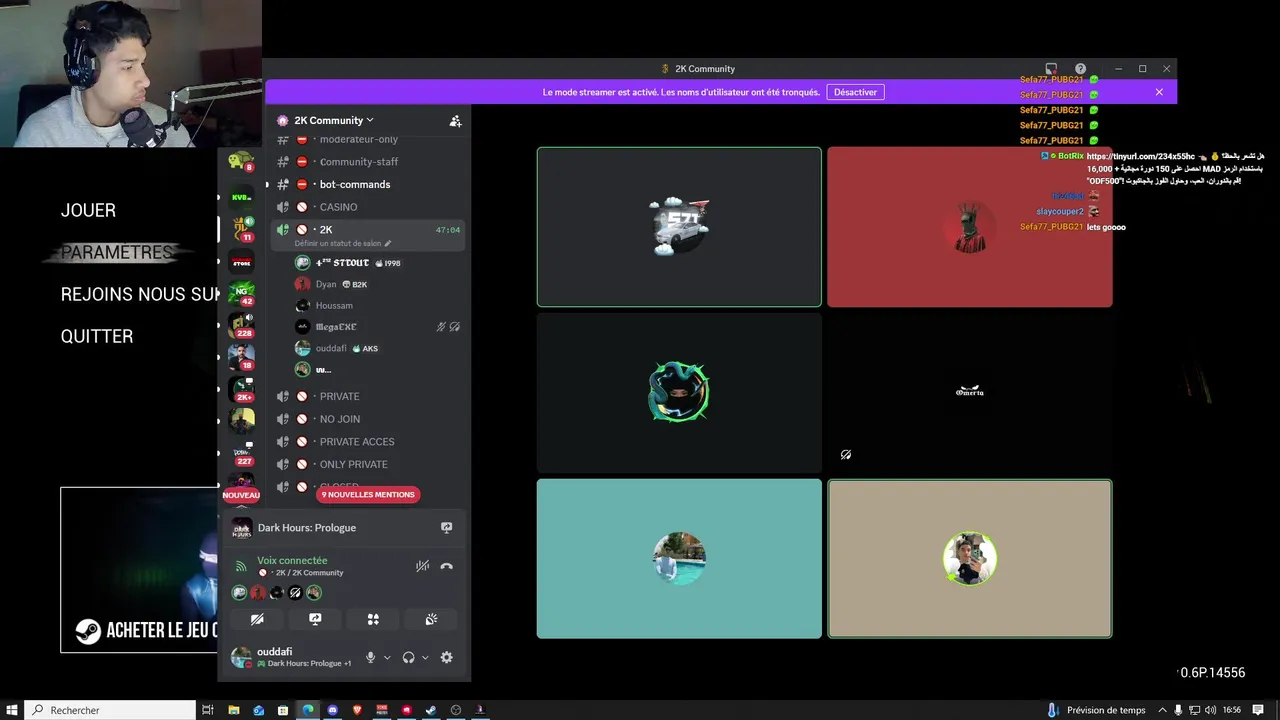Open the Discord help icon
The image size is (1280, 720).
click(1080, 69)
